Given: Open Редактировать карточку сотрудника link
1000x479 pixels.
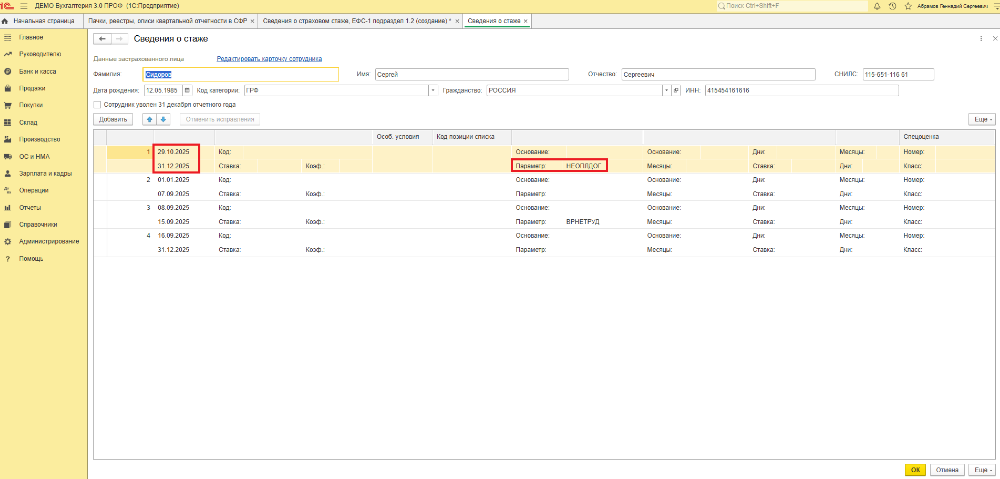Looking at the screenshot, I should tap(269, 59).
